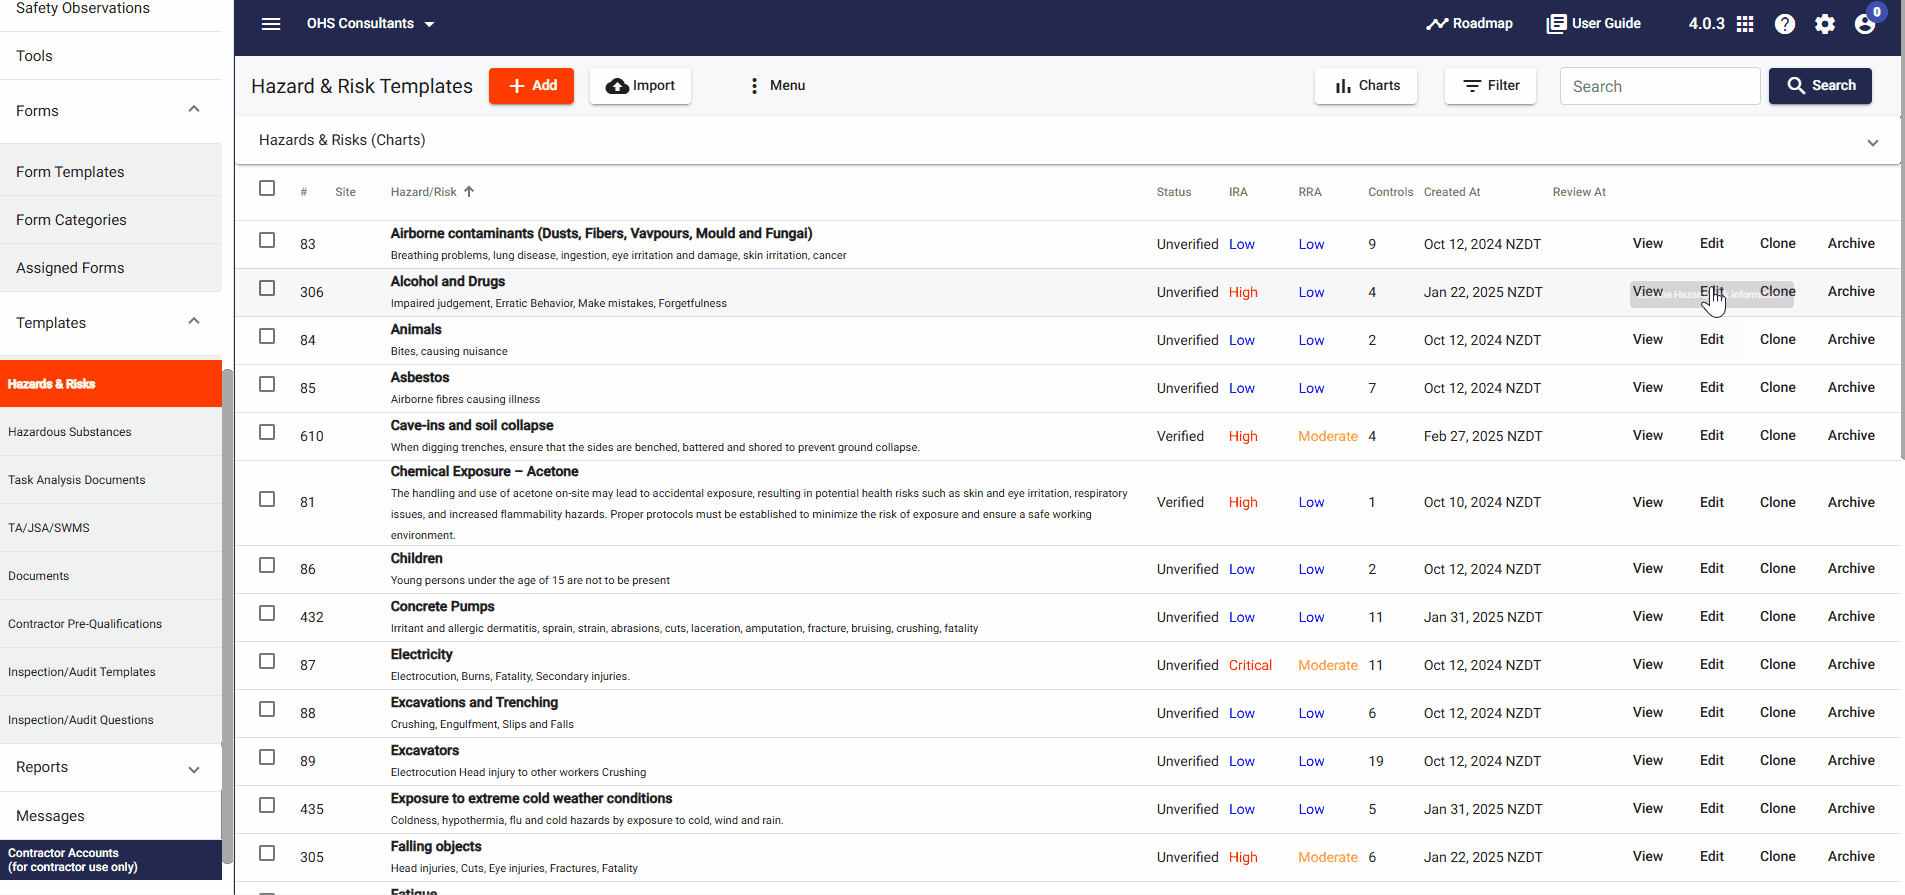
Task: Click the Excavations and Trenching title
Action: coord(474,702)
